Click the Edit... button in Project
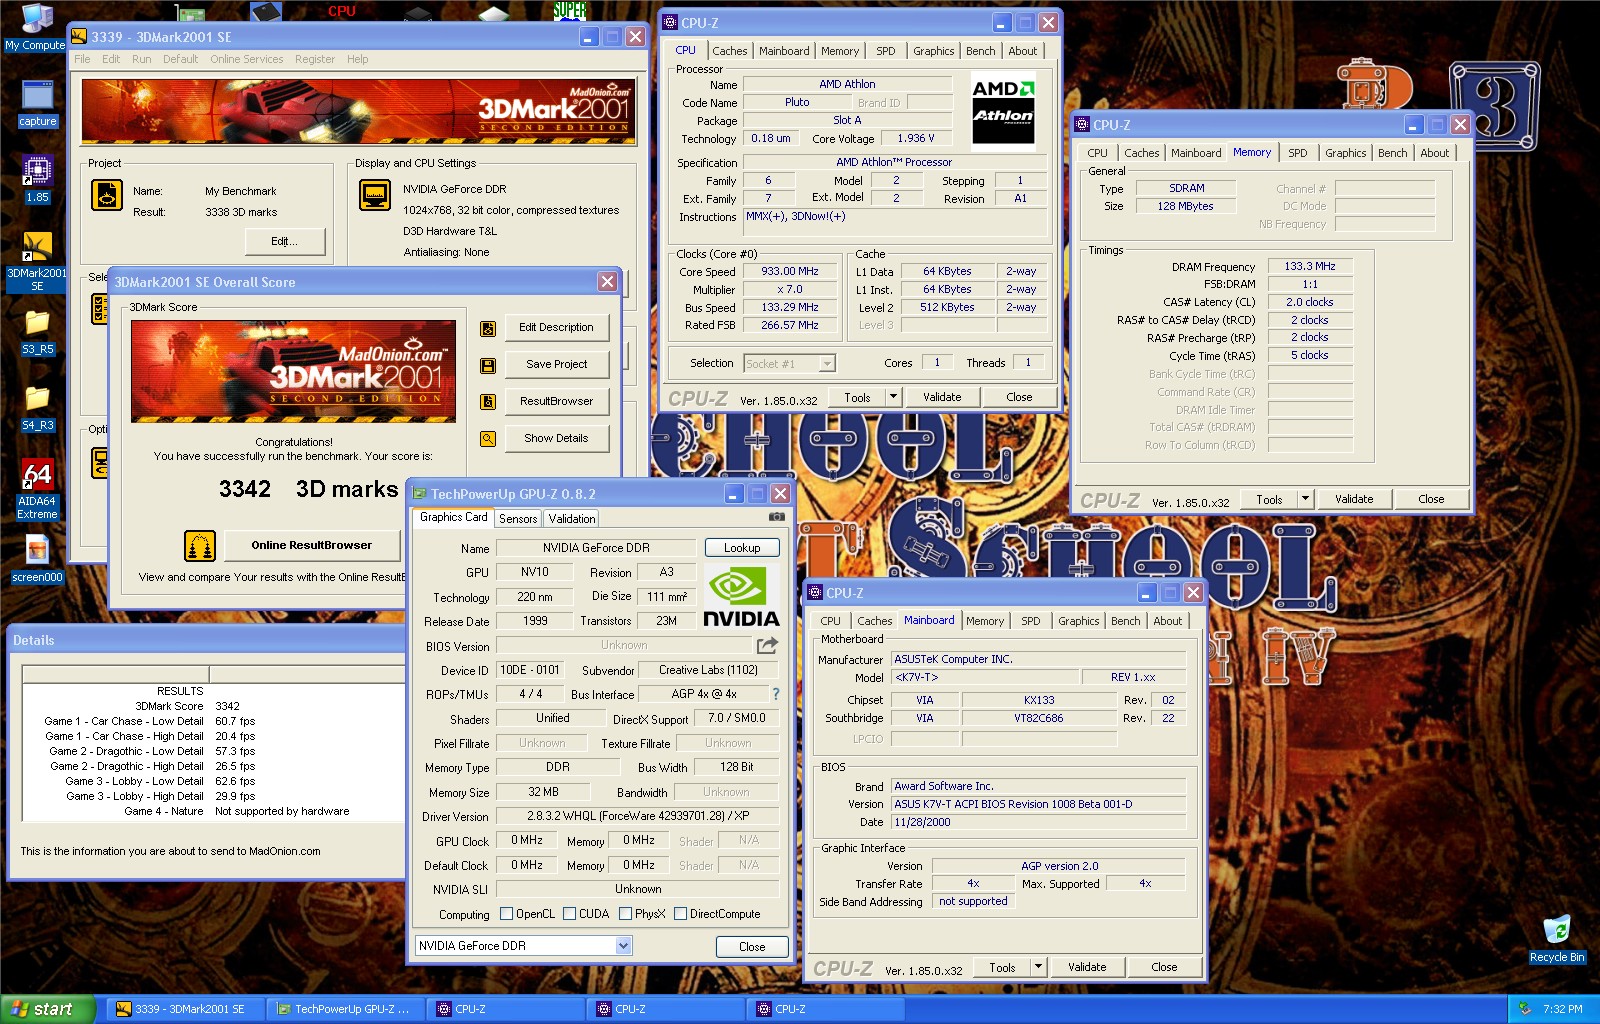 [x=285, y=242]
